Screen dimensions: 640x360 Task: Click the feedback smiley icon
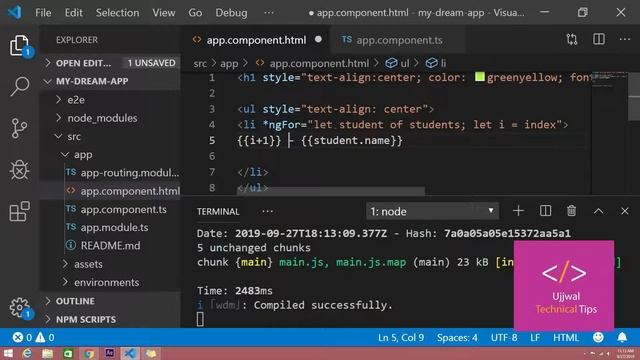(x=598, y=338)
